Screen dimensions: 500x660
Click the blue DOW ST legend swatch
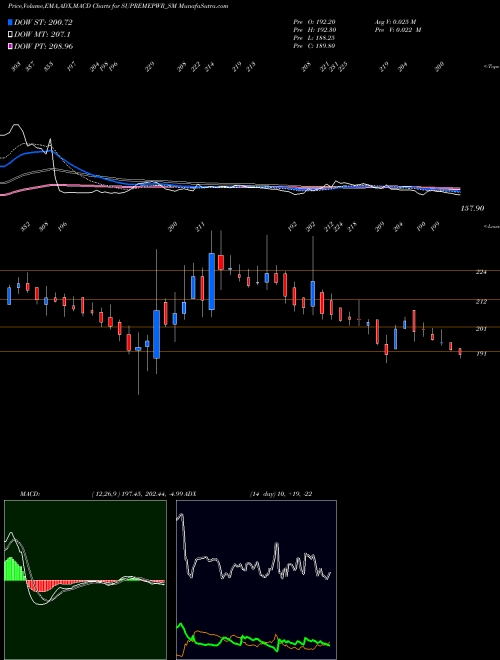point(10,22)
